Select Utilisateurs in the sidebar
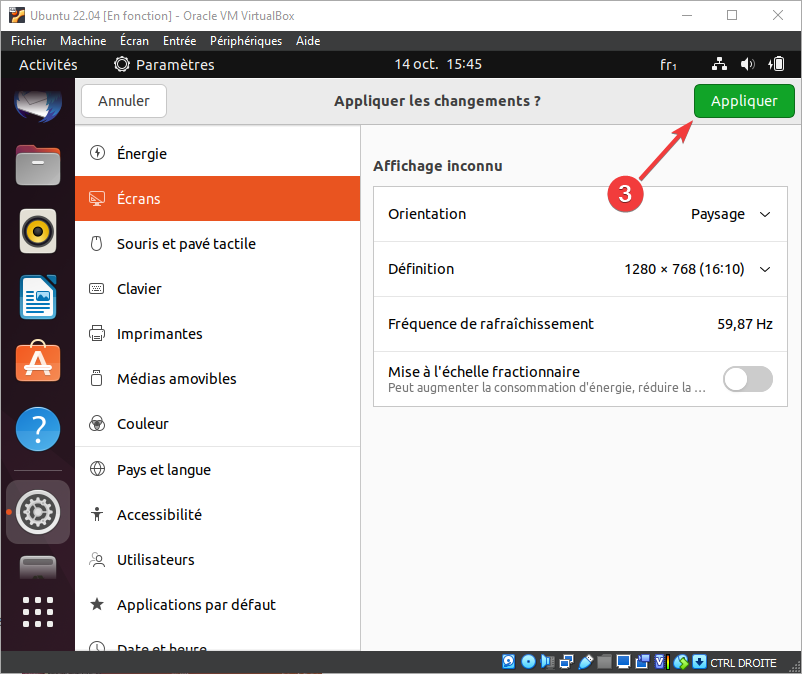Screen dimensions: 802x674 coord(217,559)
